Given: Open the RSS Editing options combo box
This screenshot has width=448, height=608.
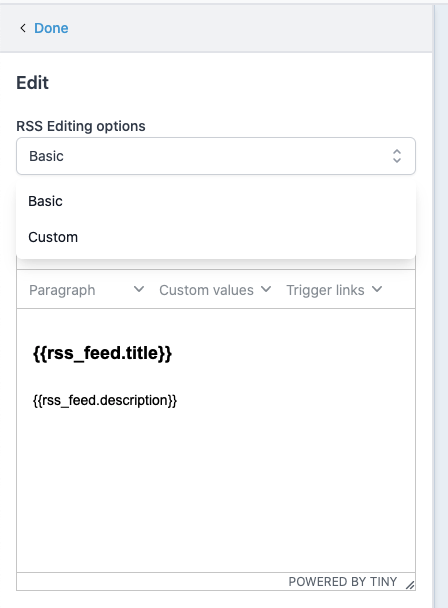Looking at the screenshot, I should (x=216, y=156).
